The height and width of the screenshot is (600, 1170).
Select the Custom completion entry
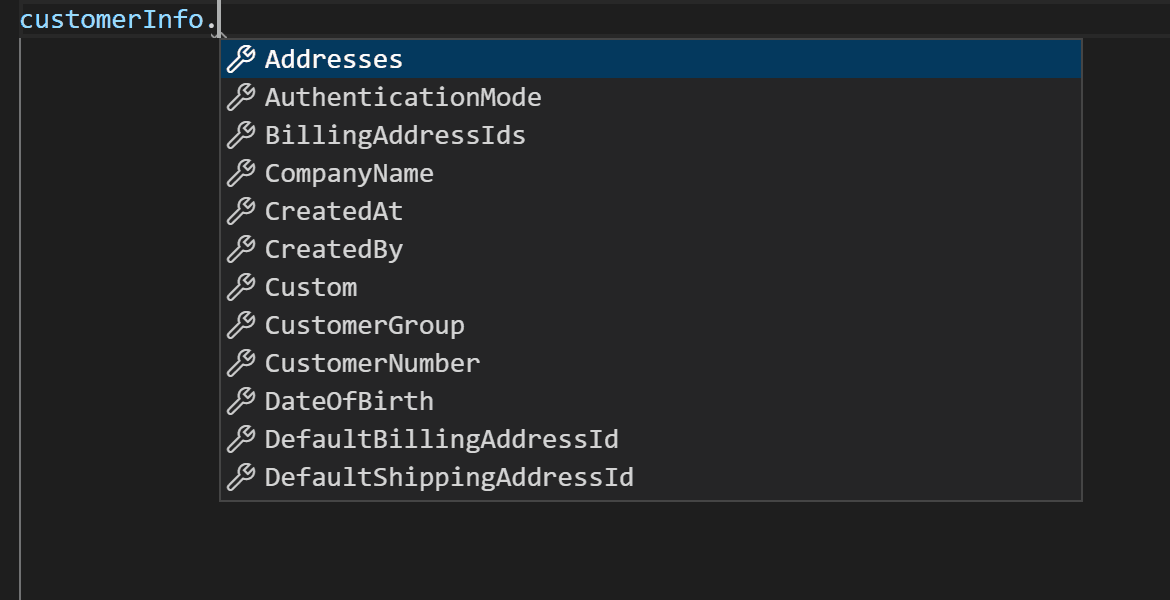click(311, 287)
